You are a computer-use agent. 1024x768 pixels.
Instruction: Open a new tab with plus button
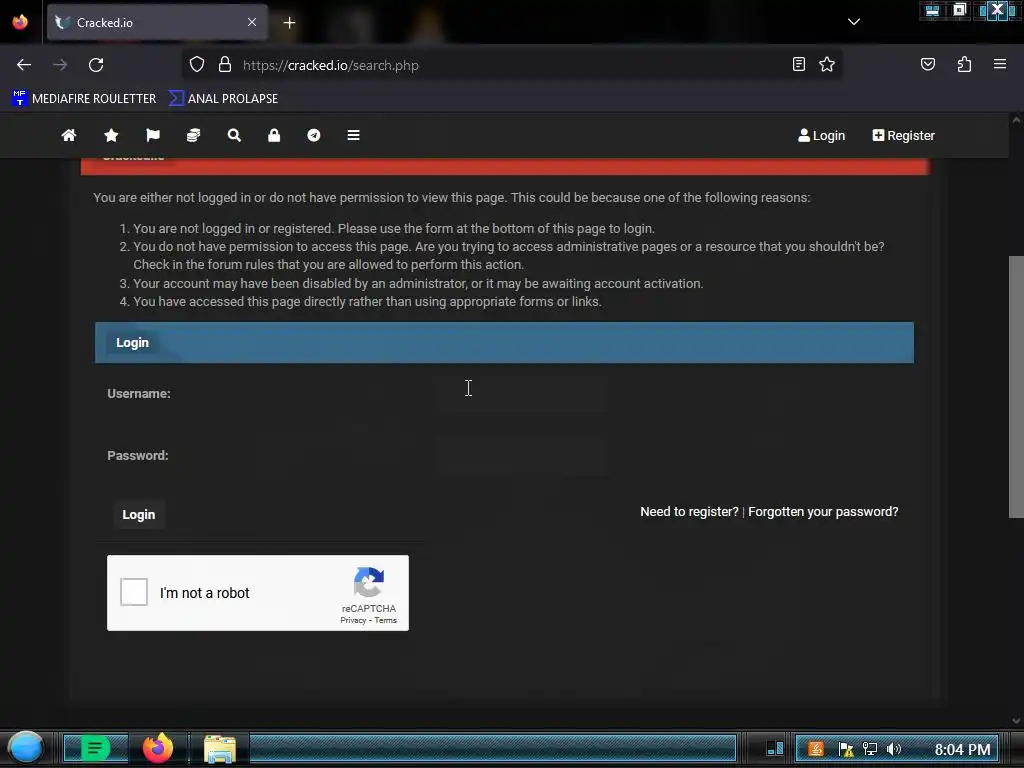[289, 23]
